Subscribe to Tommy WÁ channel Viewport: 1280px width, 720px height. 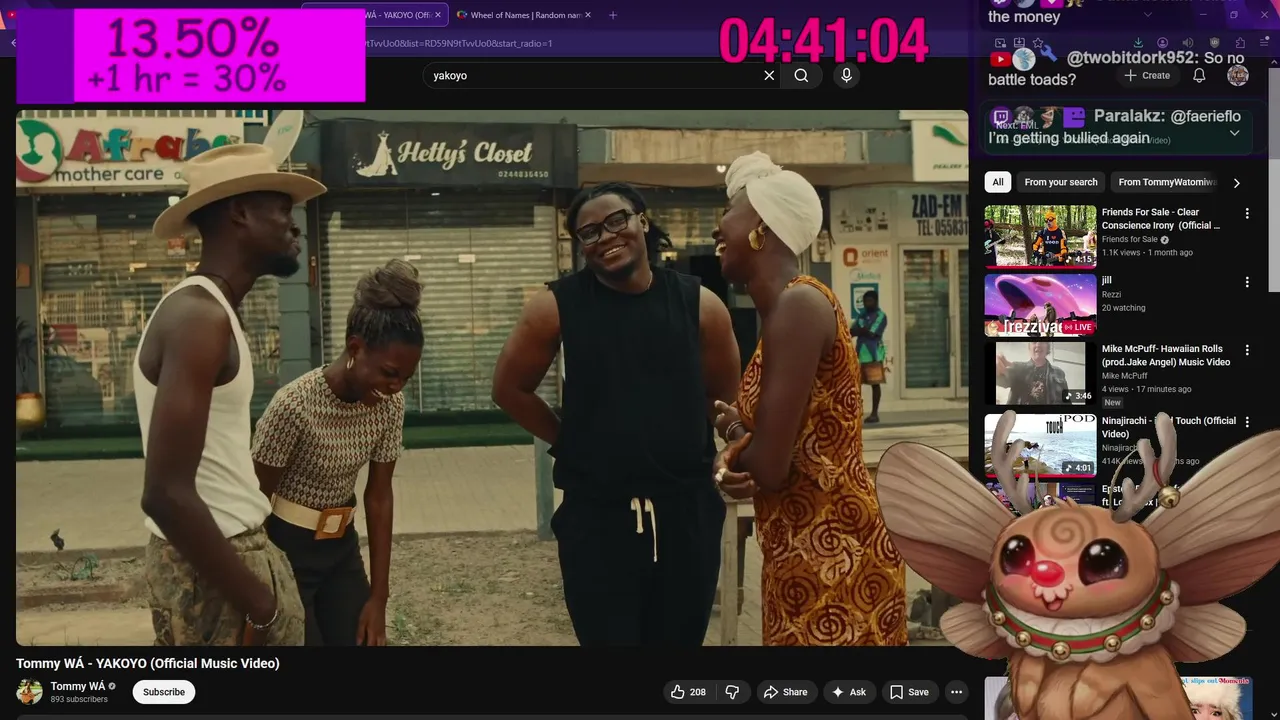click(x=164, y=692)
